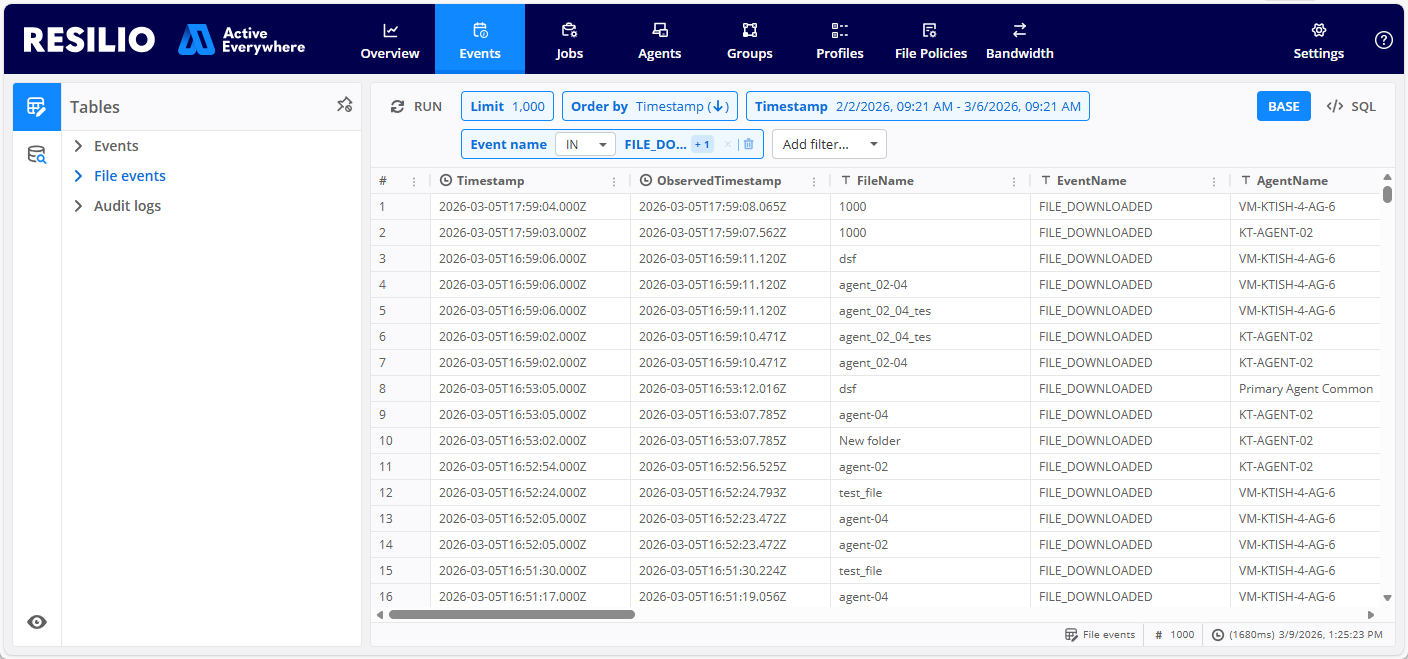The image size is (1408, 659).
Task: Click 'Primary Agent Common' agent cell
Action: click(x=1306, y=389)
